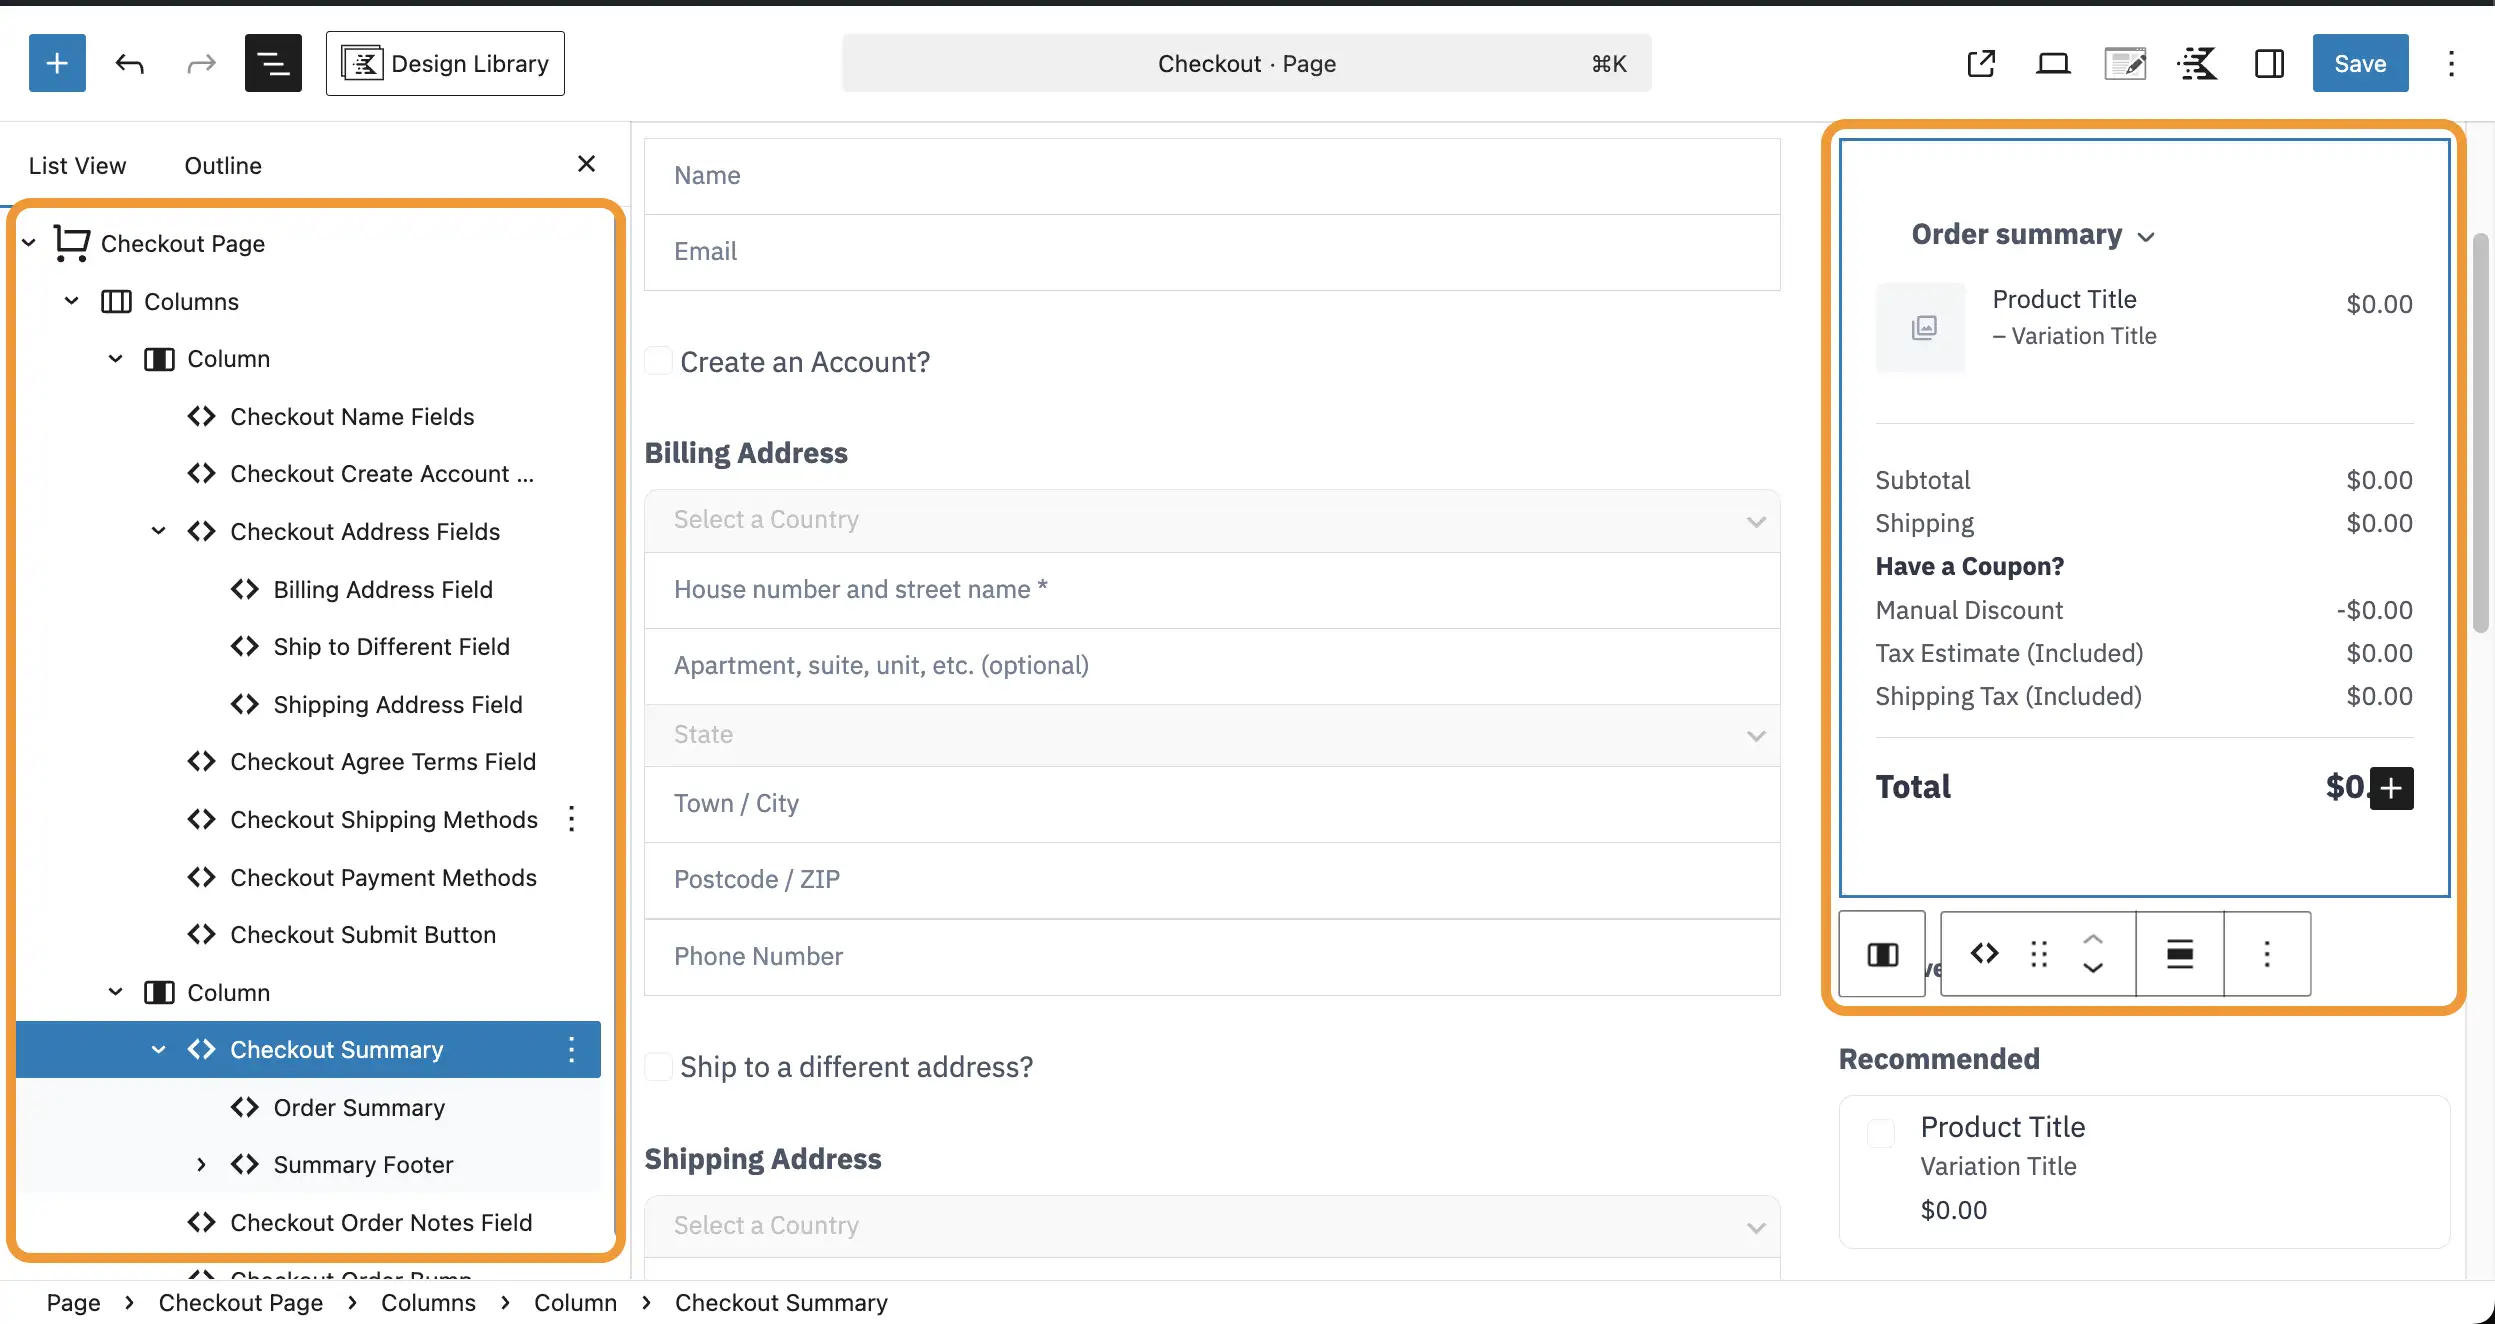The width and height of the screenshot is (2495, 1324).
Task: Open editor options three-dot menu
Action: point(2451,63)
